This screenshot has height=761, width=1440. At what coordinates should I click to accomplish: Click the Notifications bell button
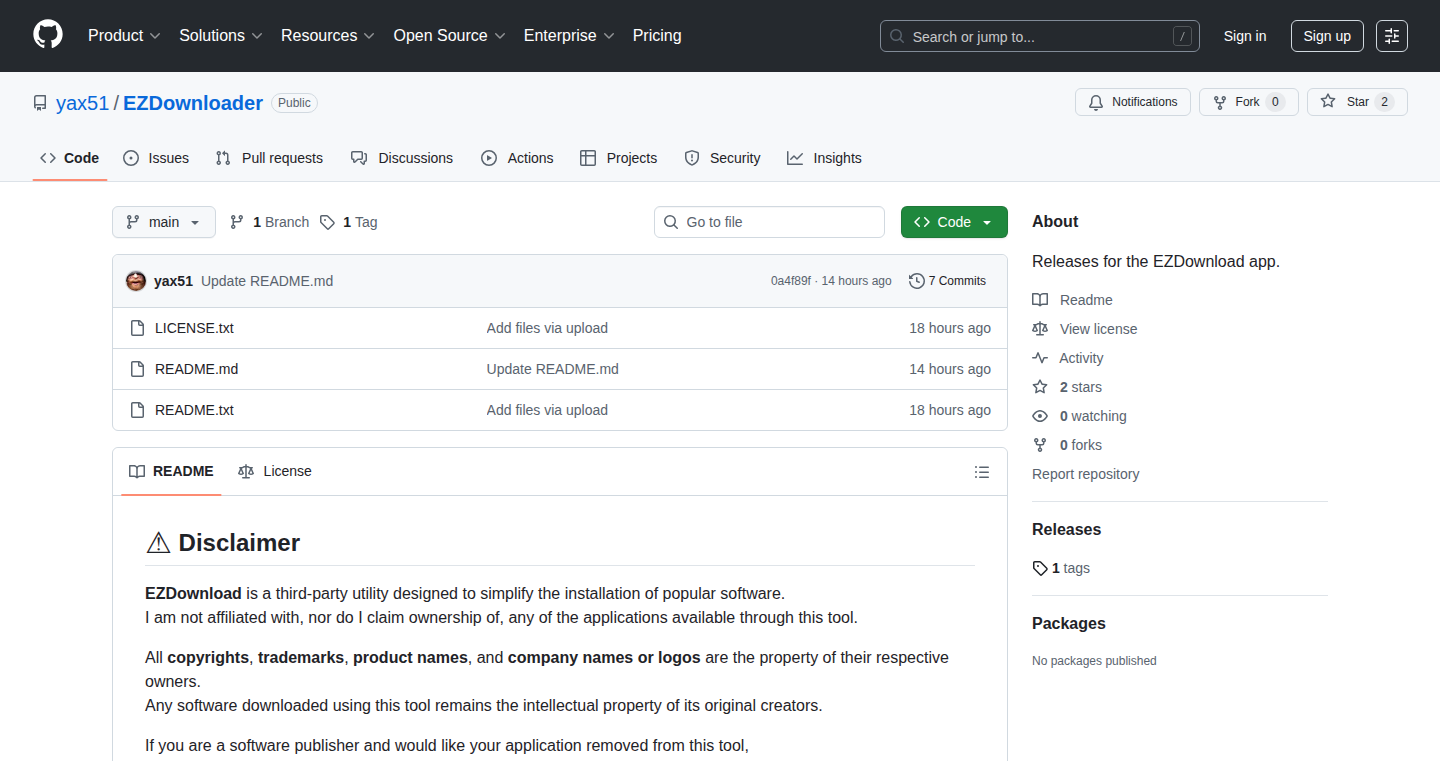(x=1133, y=102)
